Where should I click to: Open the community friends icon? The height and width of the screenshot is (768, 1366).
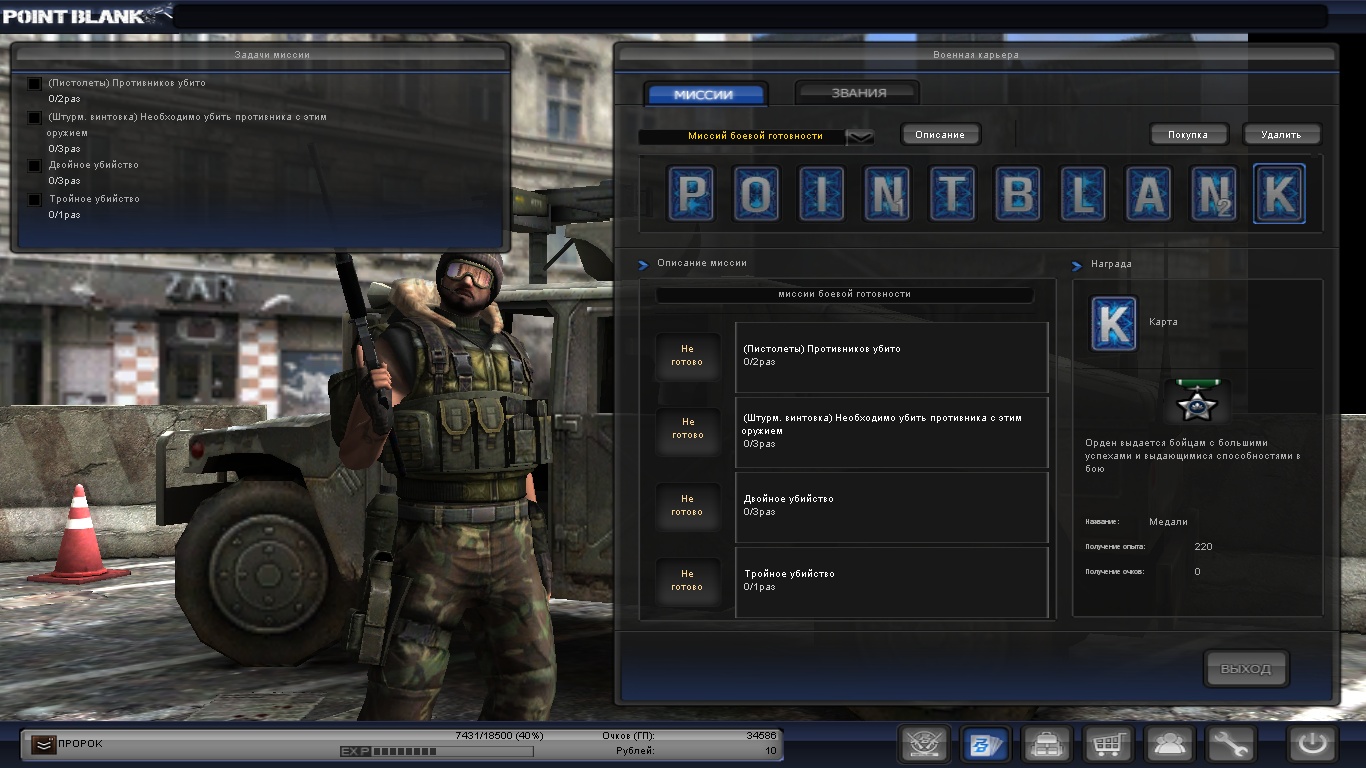1169,744
